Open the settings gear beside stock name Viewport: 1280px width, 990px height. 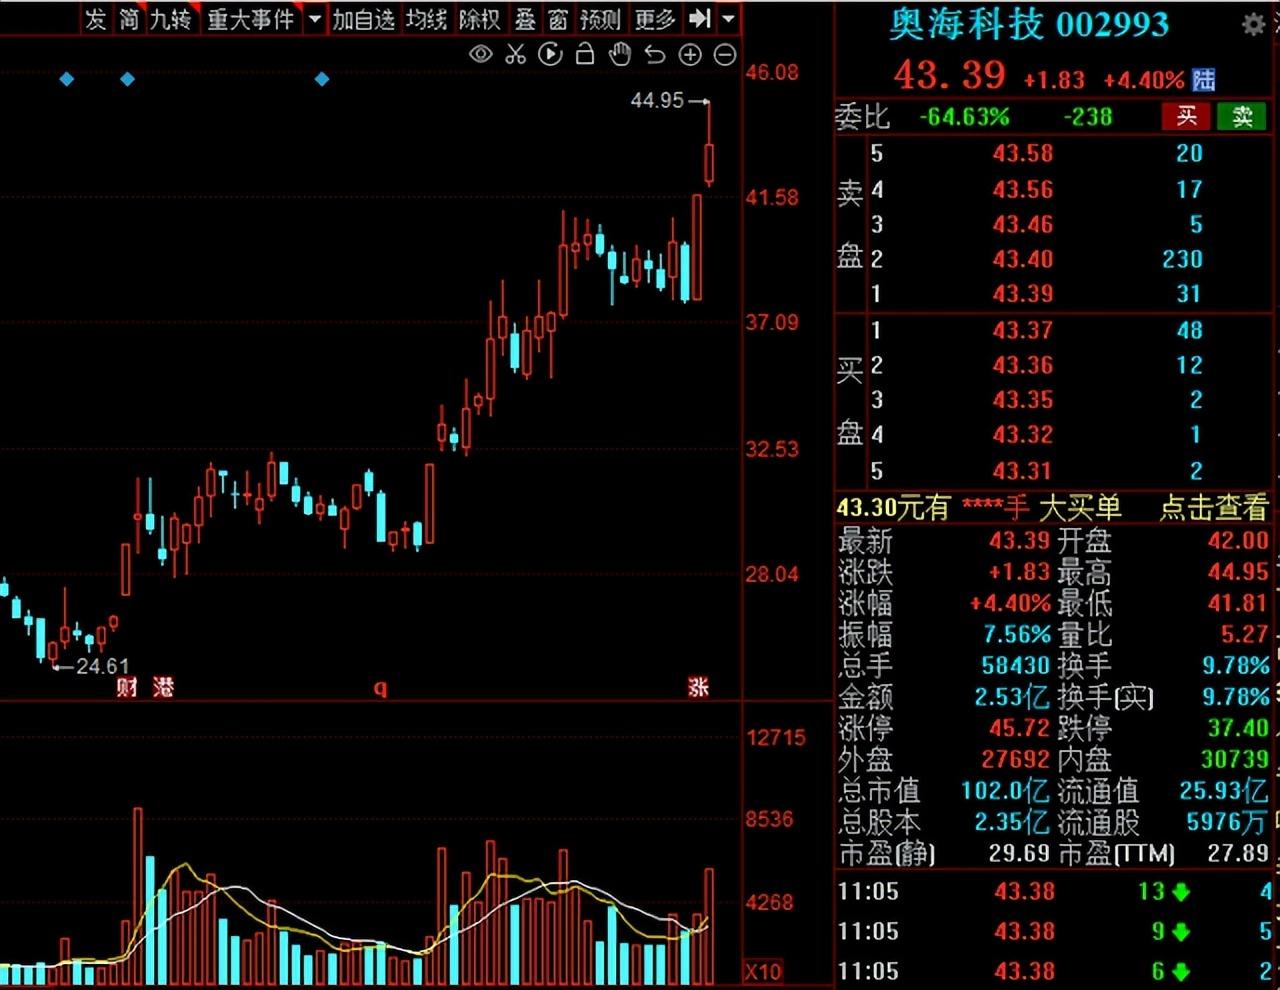point(1253,25)
